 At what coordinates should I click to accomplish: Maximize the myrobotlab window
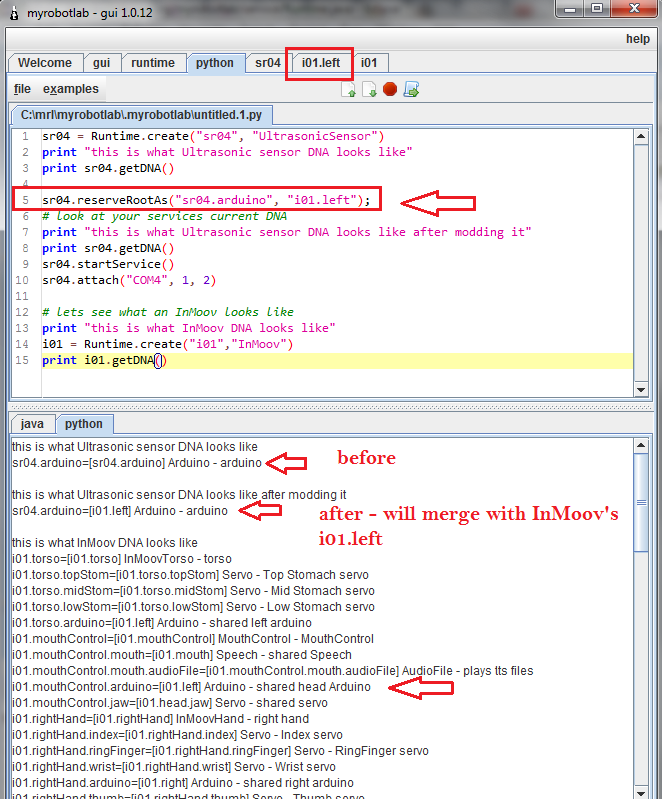click(x=597, y=8)
